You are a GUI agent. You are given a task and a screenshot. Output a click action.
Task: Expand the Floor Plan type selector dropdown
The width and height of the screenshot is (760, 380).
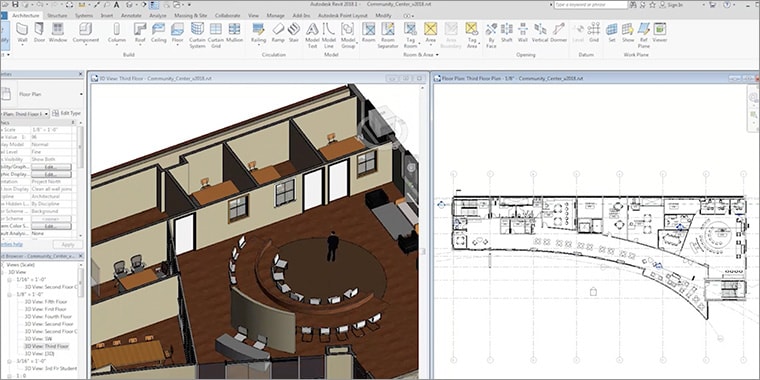[x=81, y=94]
